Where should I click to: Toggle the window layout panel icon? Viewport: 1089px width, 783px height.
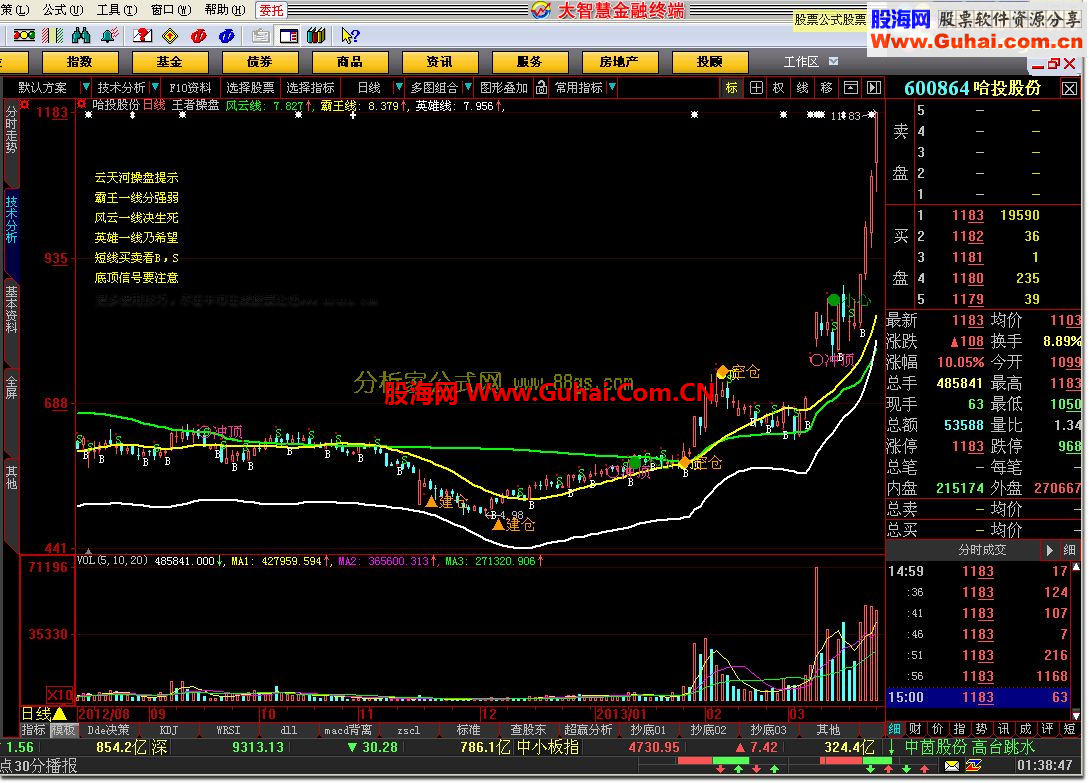tap(289, 35)
